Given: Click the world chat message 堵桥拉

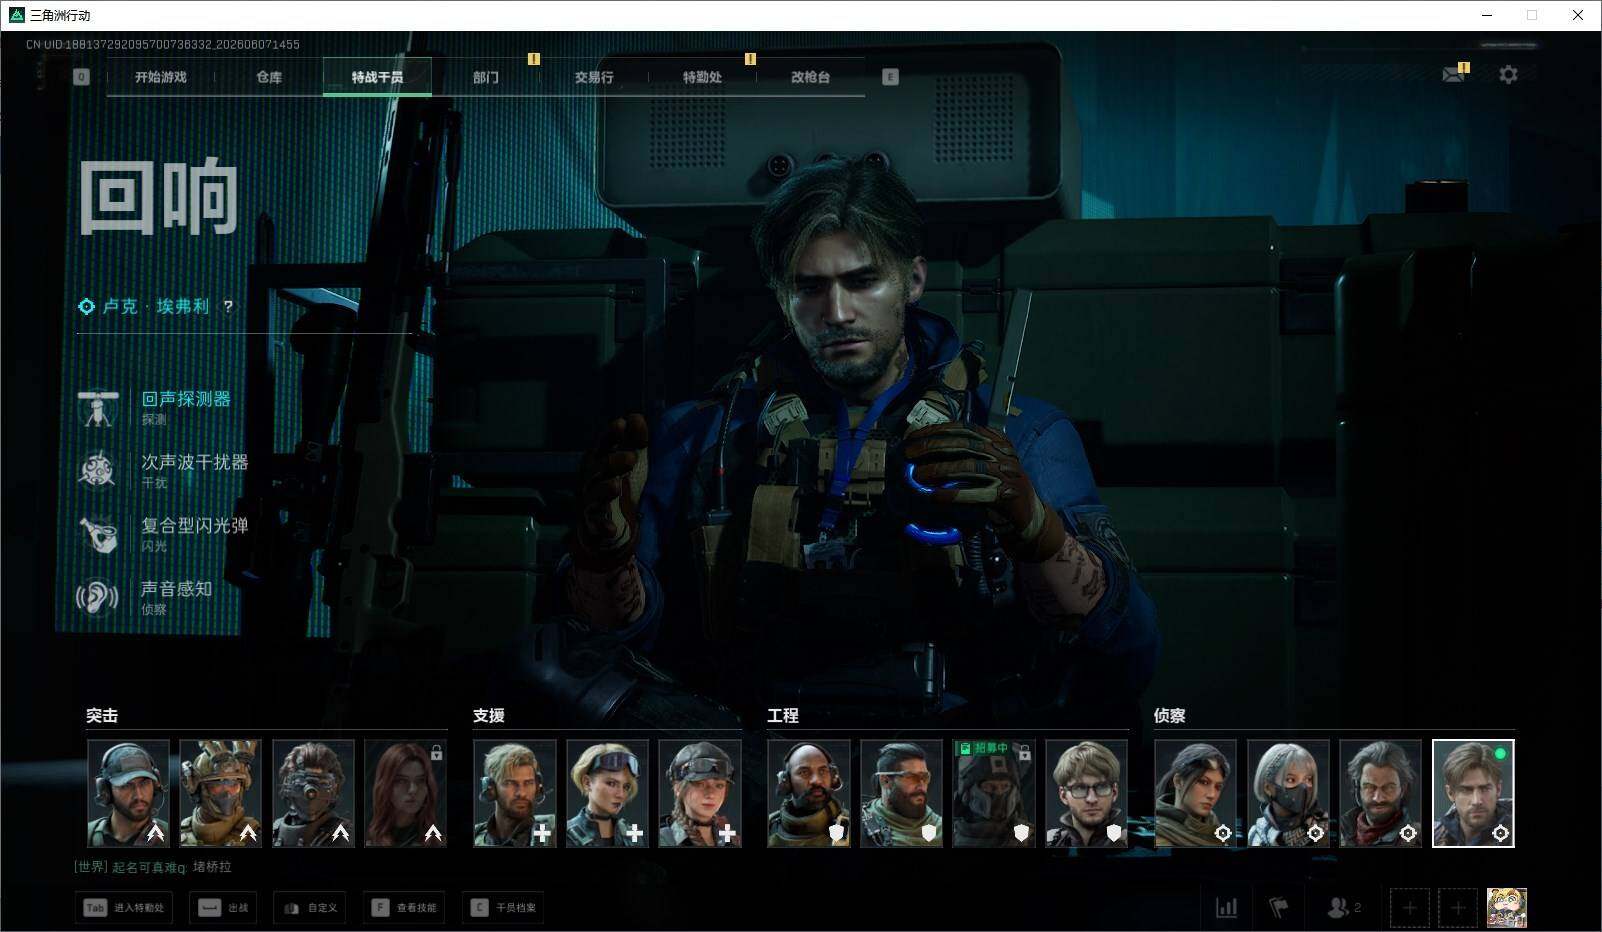Looking at the screenshot, I should coord(212,867).
